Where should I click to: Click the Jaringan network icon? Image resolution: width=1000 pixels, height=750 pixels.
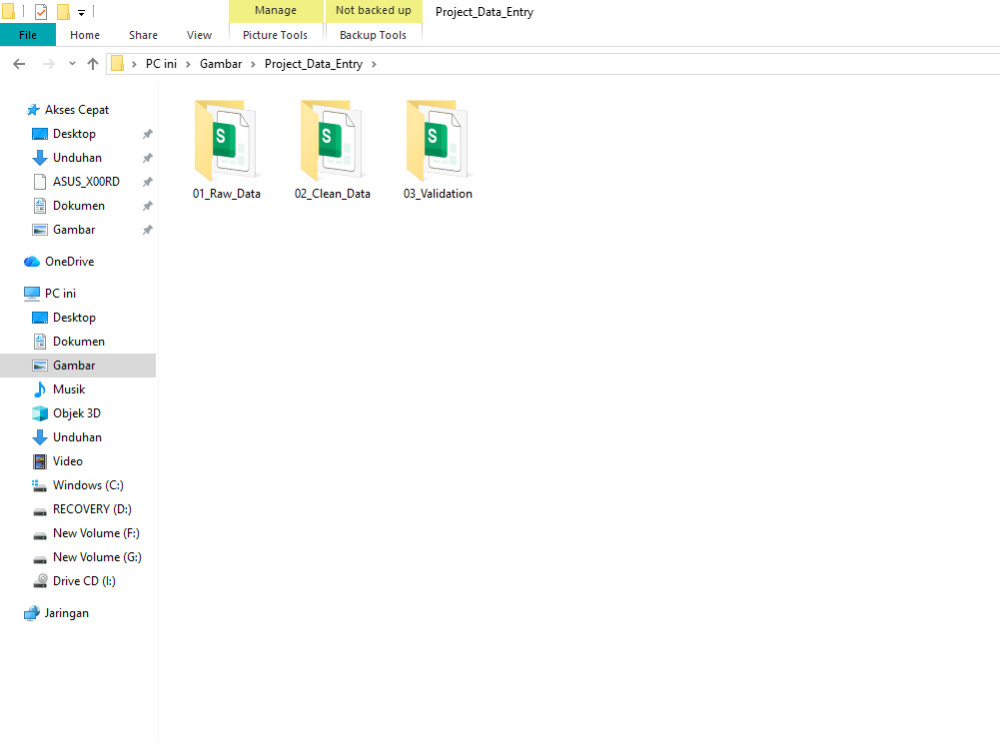pyautogui.click(x=32, y=613)
